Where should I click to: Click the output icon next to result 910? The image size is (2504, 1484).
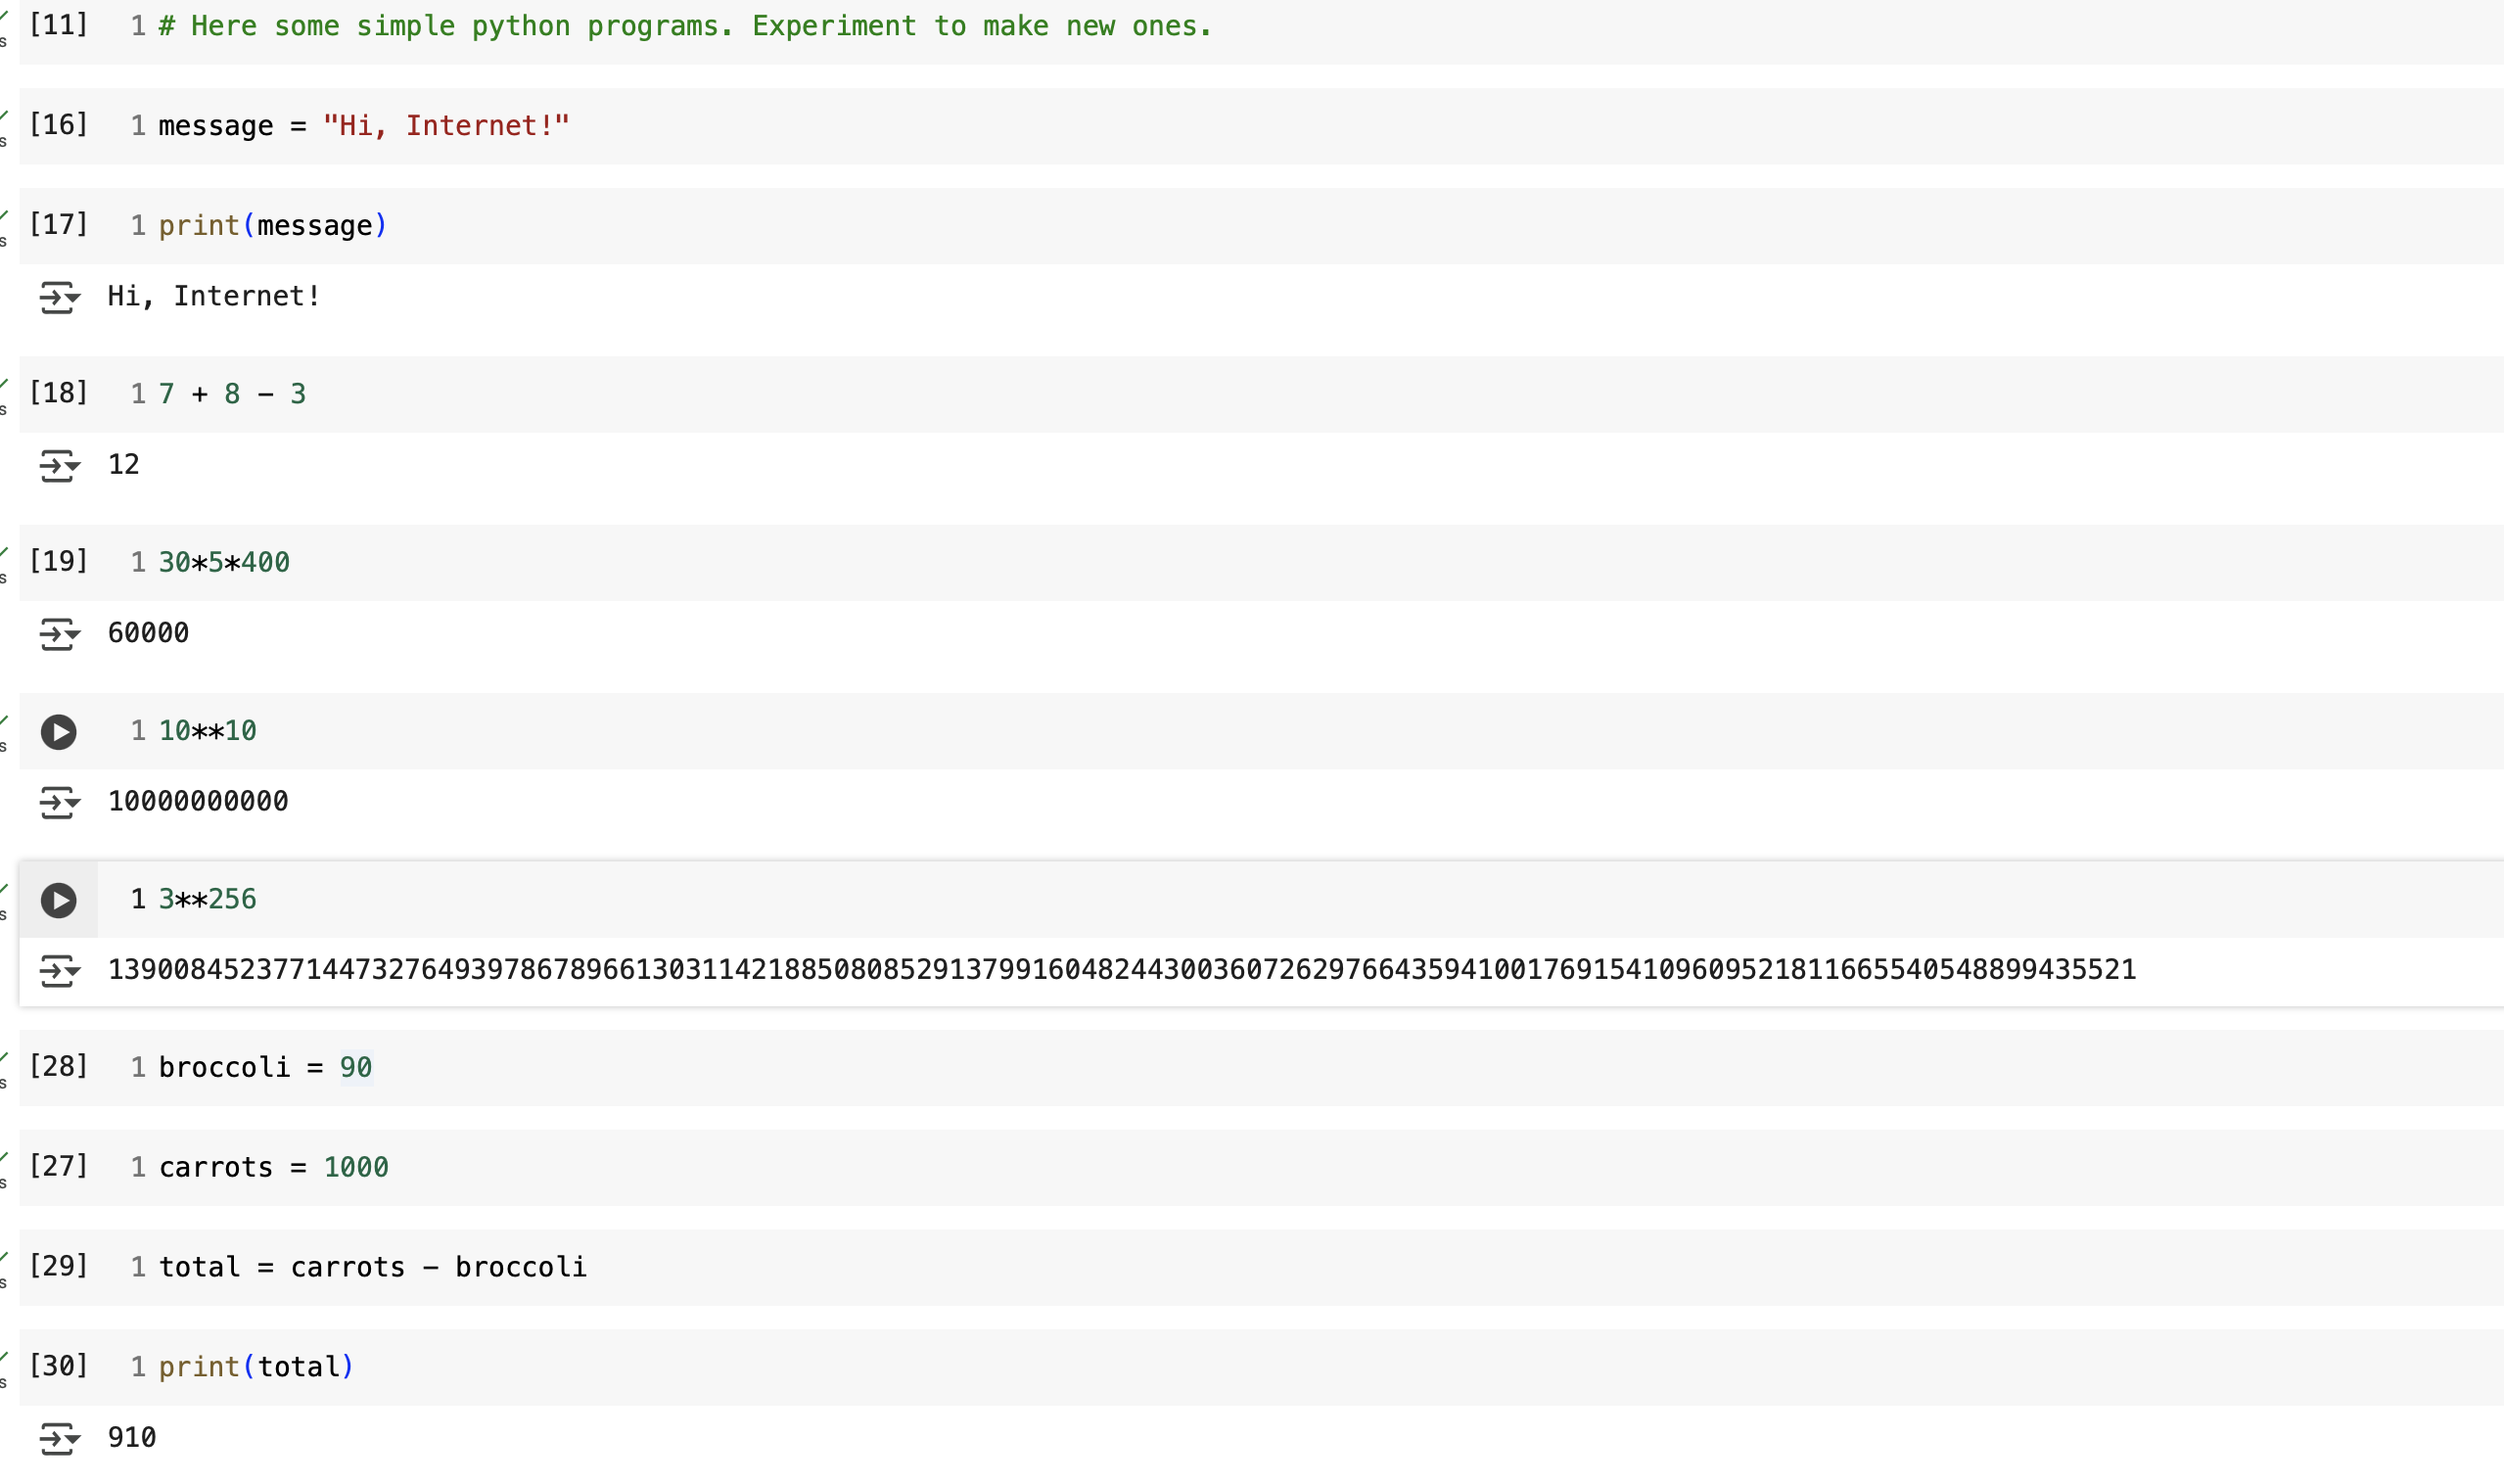click(59, 1438)
